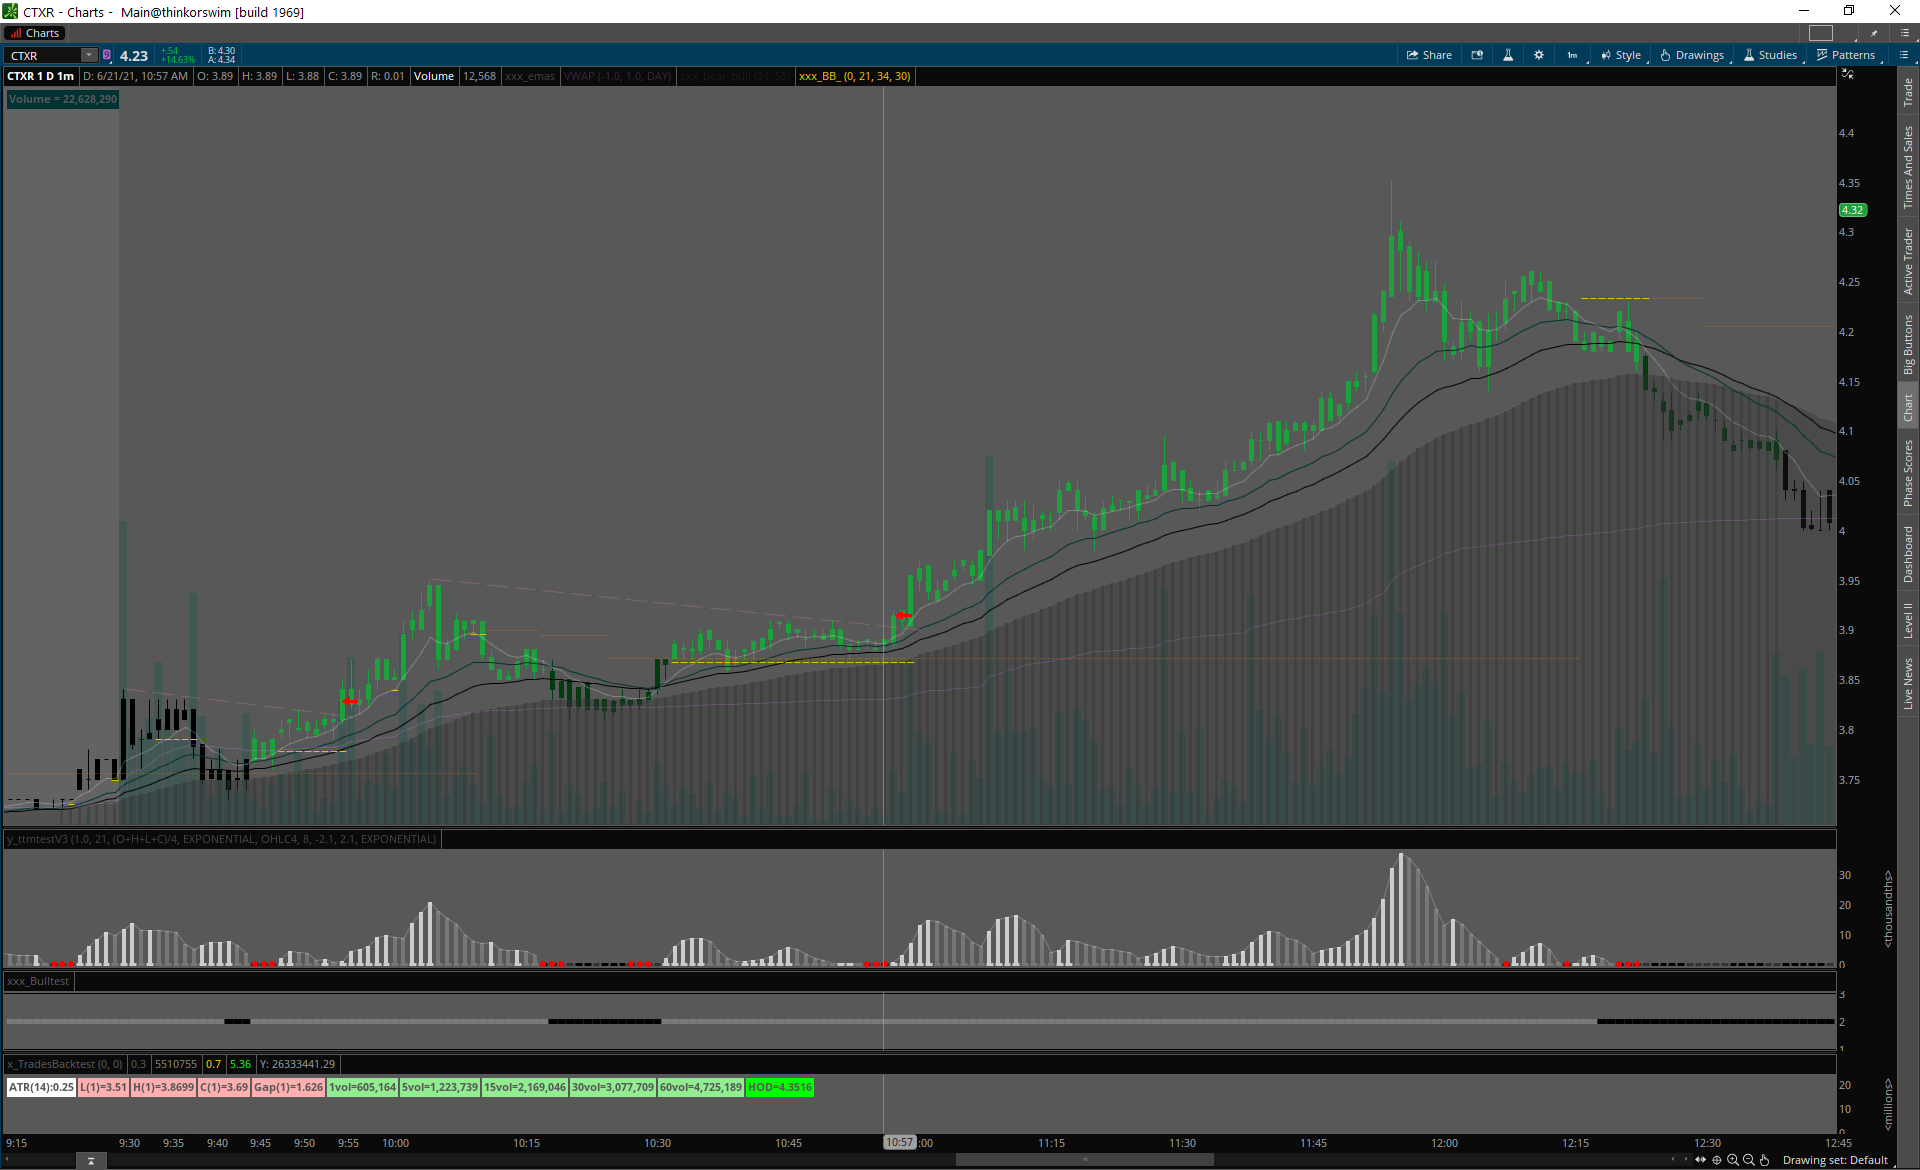Click the zoom in magnifier icon
Screen dimensions: 1920x1170
point(1733,1160)
